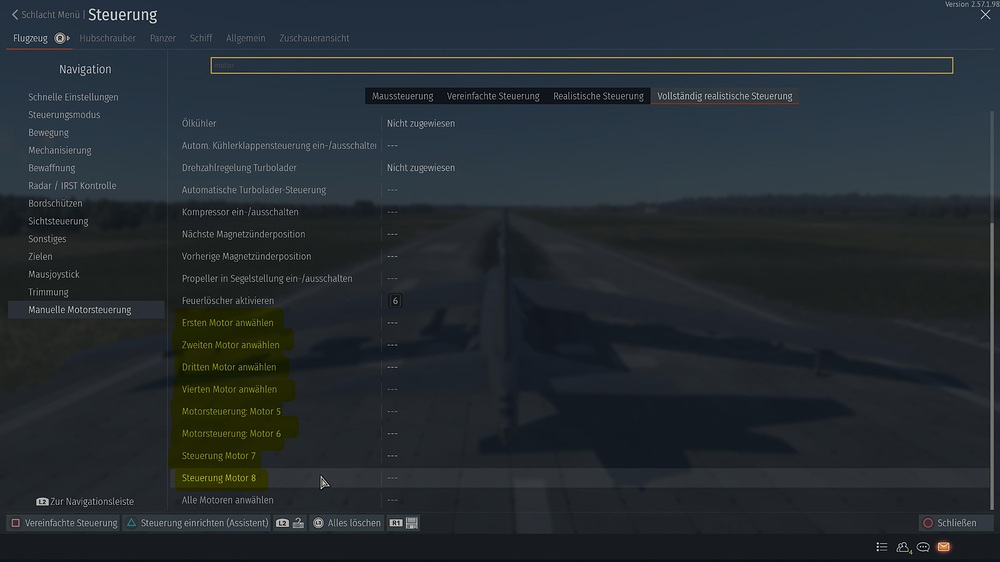1000x562 pixels.
Task: Open Mechanisierung in navigation
Action: 60,151
